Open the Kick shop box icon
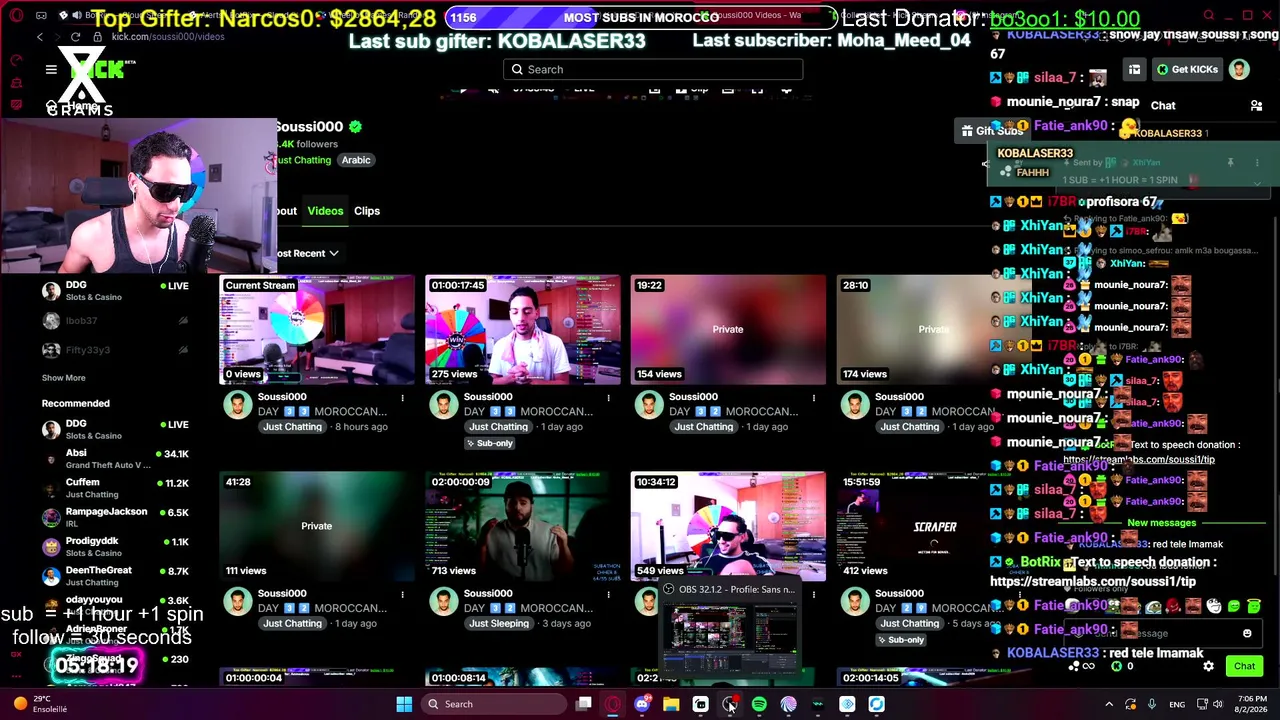The height and width of the screenshot is (720, 1280). coord(1134,69)
